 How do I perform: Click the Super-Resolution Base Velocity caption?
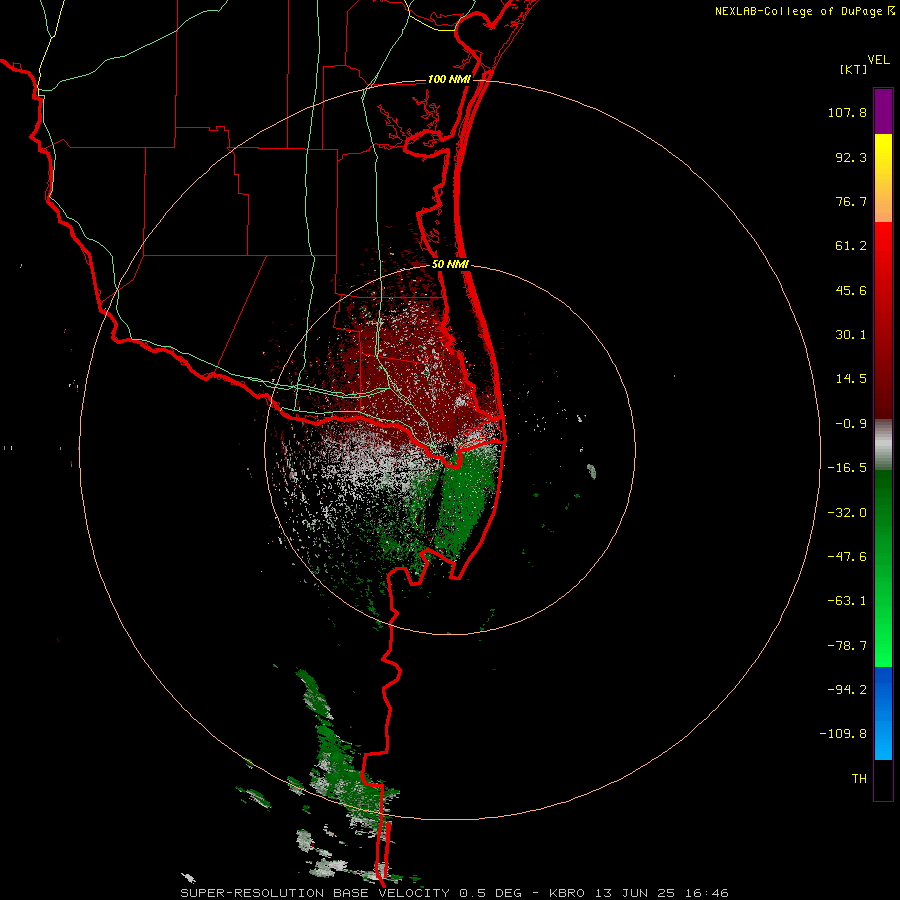(454, 893)
